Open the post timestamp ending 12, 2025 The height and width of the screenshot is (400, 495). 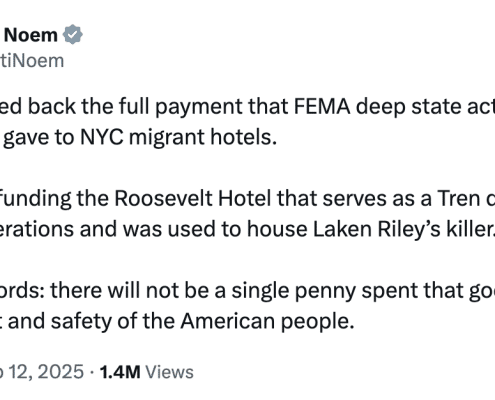[x=42, y=372]
